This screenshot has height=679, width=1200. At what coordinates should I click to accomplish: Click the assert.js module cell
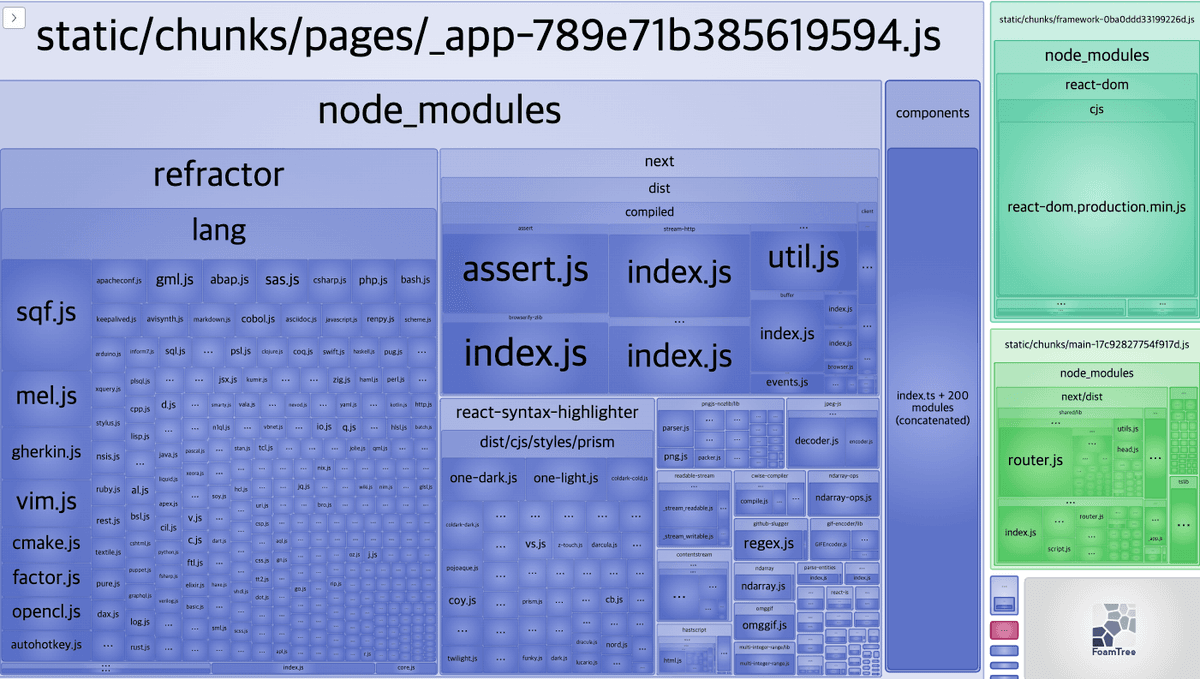(x=525, y=270)
